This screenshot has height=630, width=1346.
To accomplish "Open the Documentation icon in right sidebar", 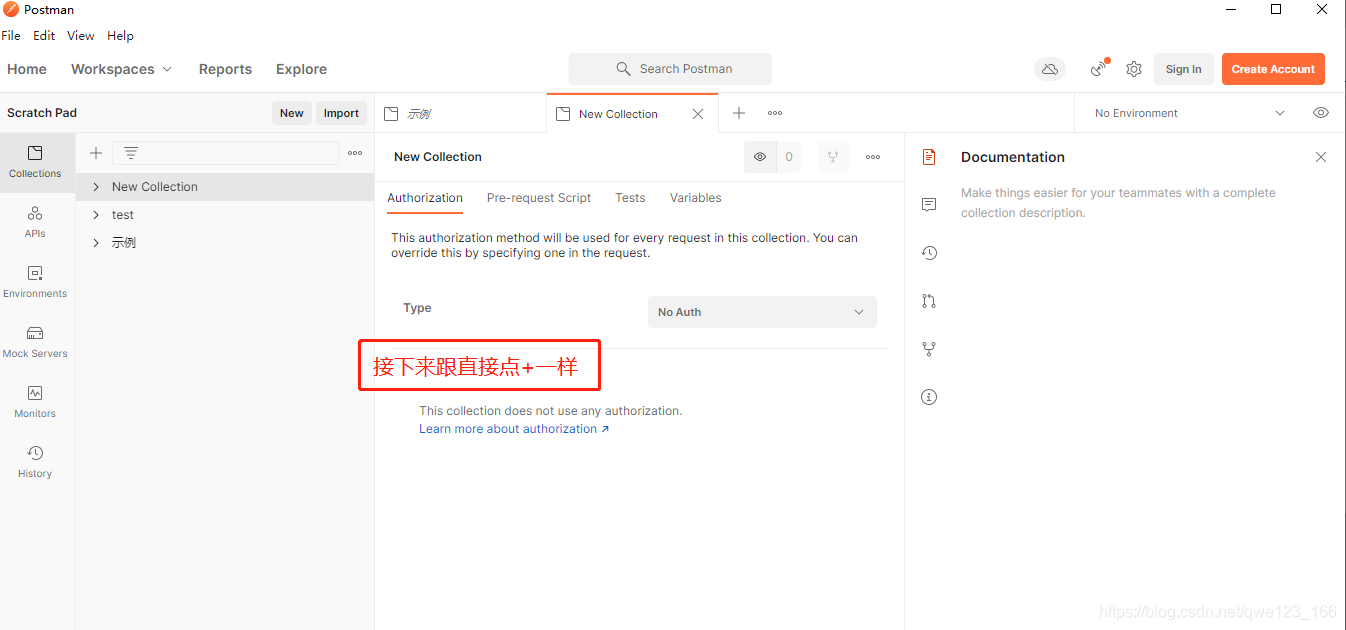I will 929,157.
